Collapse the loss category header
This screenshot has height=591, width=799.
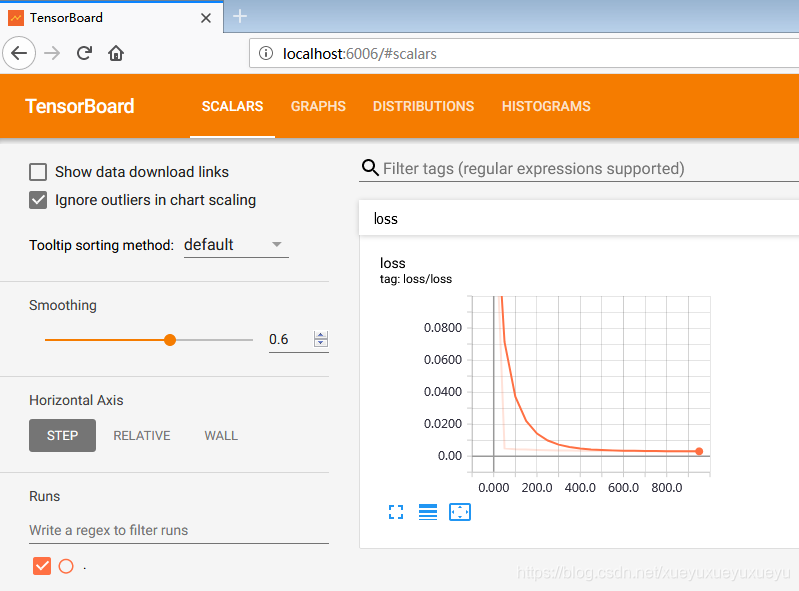[x=579, y=218]
